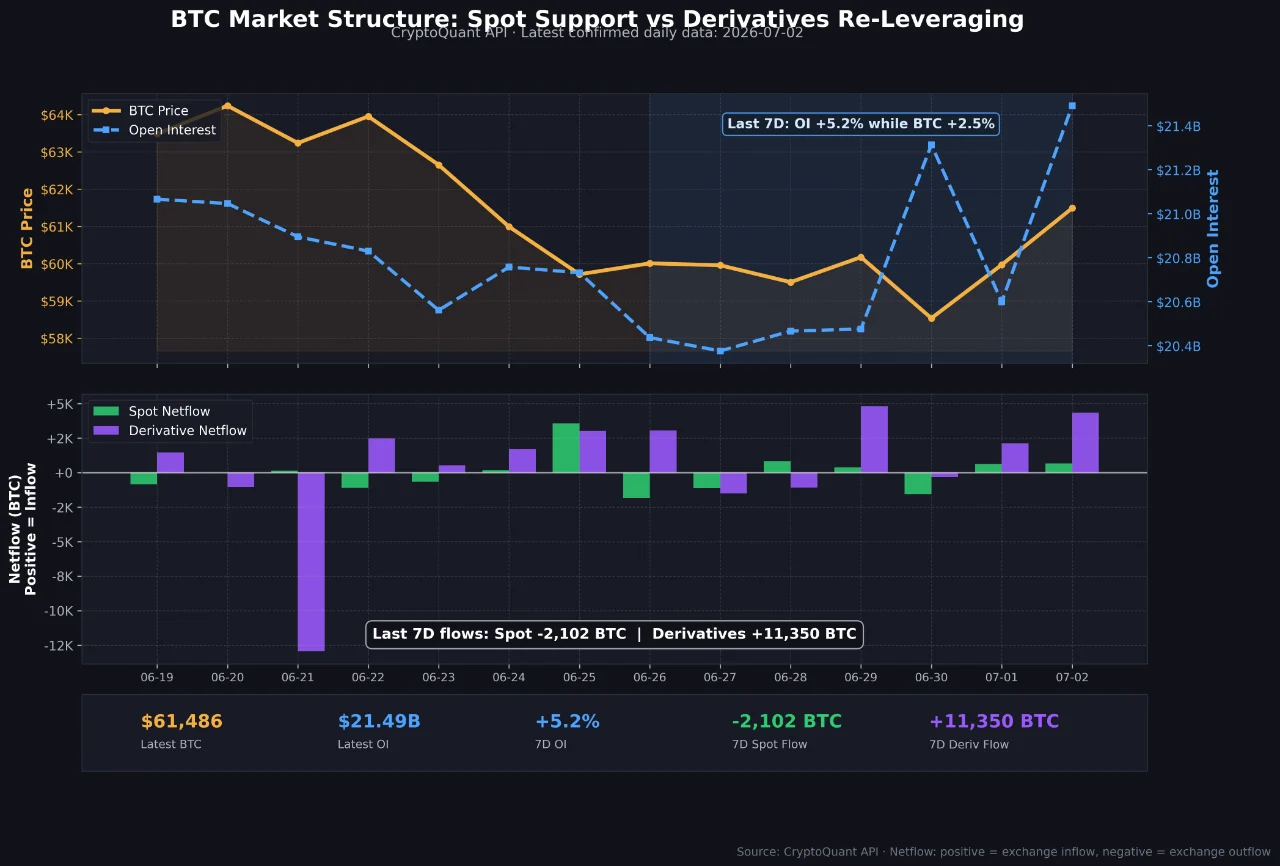Click the $21.4B open interest axis tick
Image resolution: width=1280 pixels, height=866 pixels.
(1178, 126)
